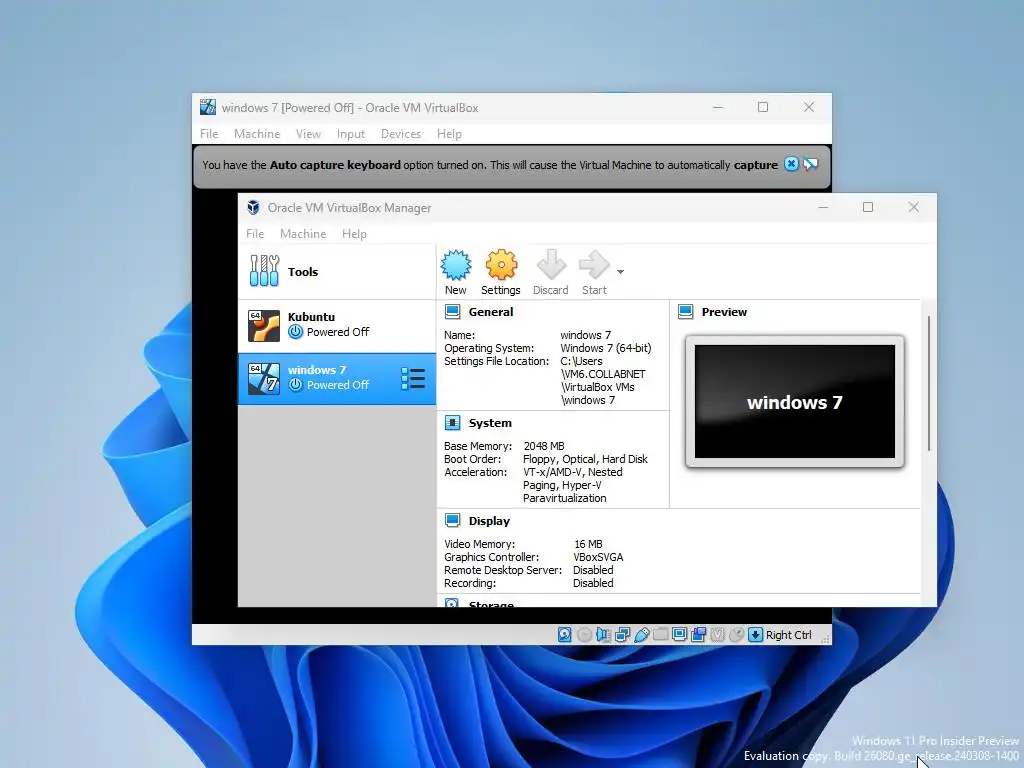Click the Storage section icon
1024x768 pixels.
pos(452,603)
